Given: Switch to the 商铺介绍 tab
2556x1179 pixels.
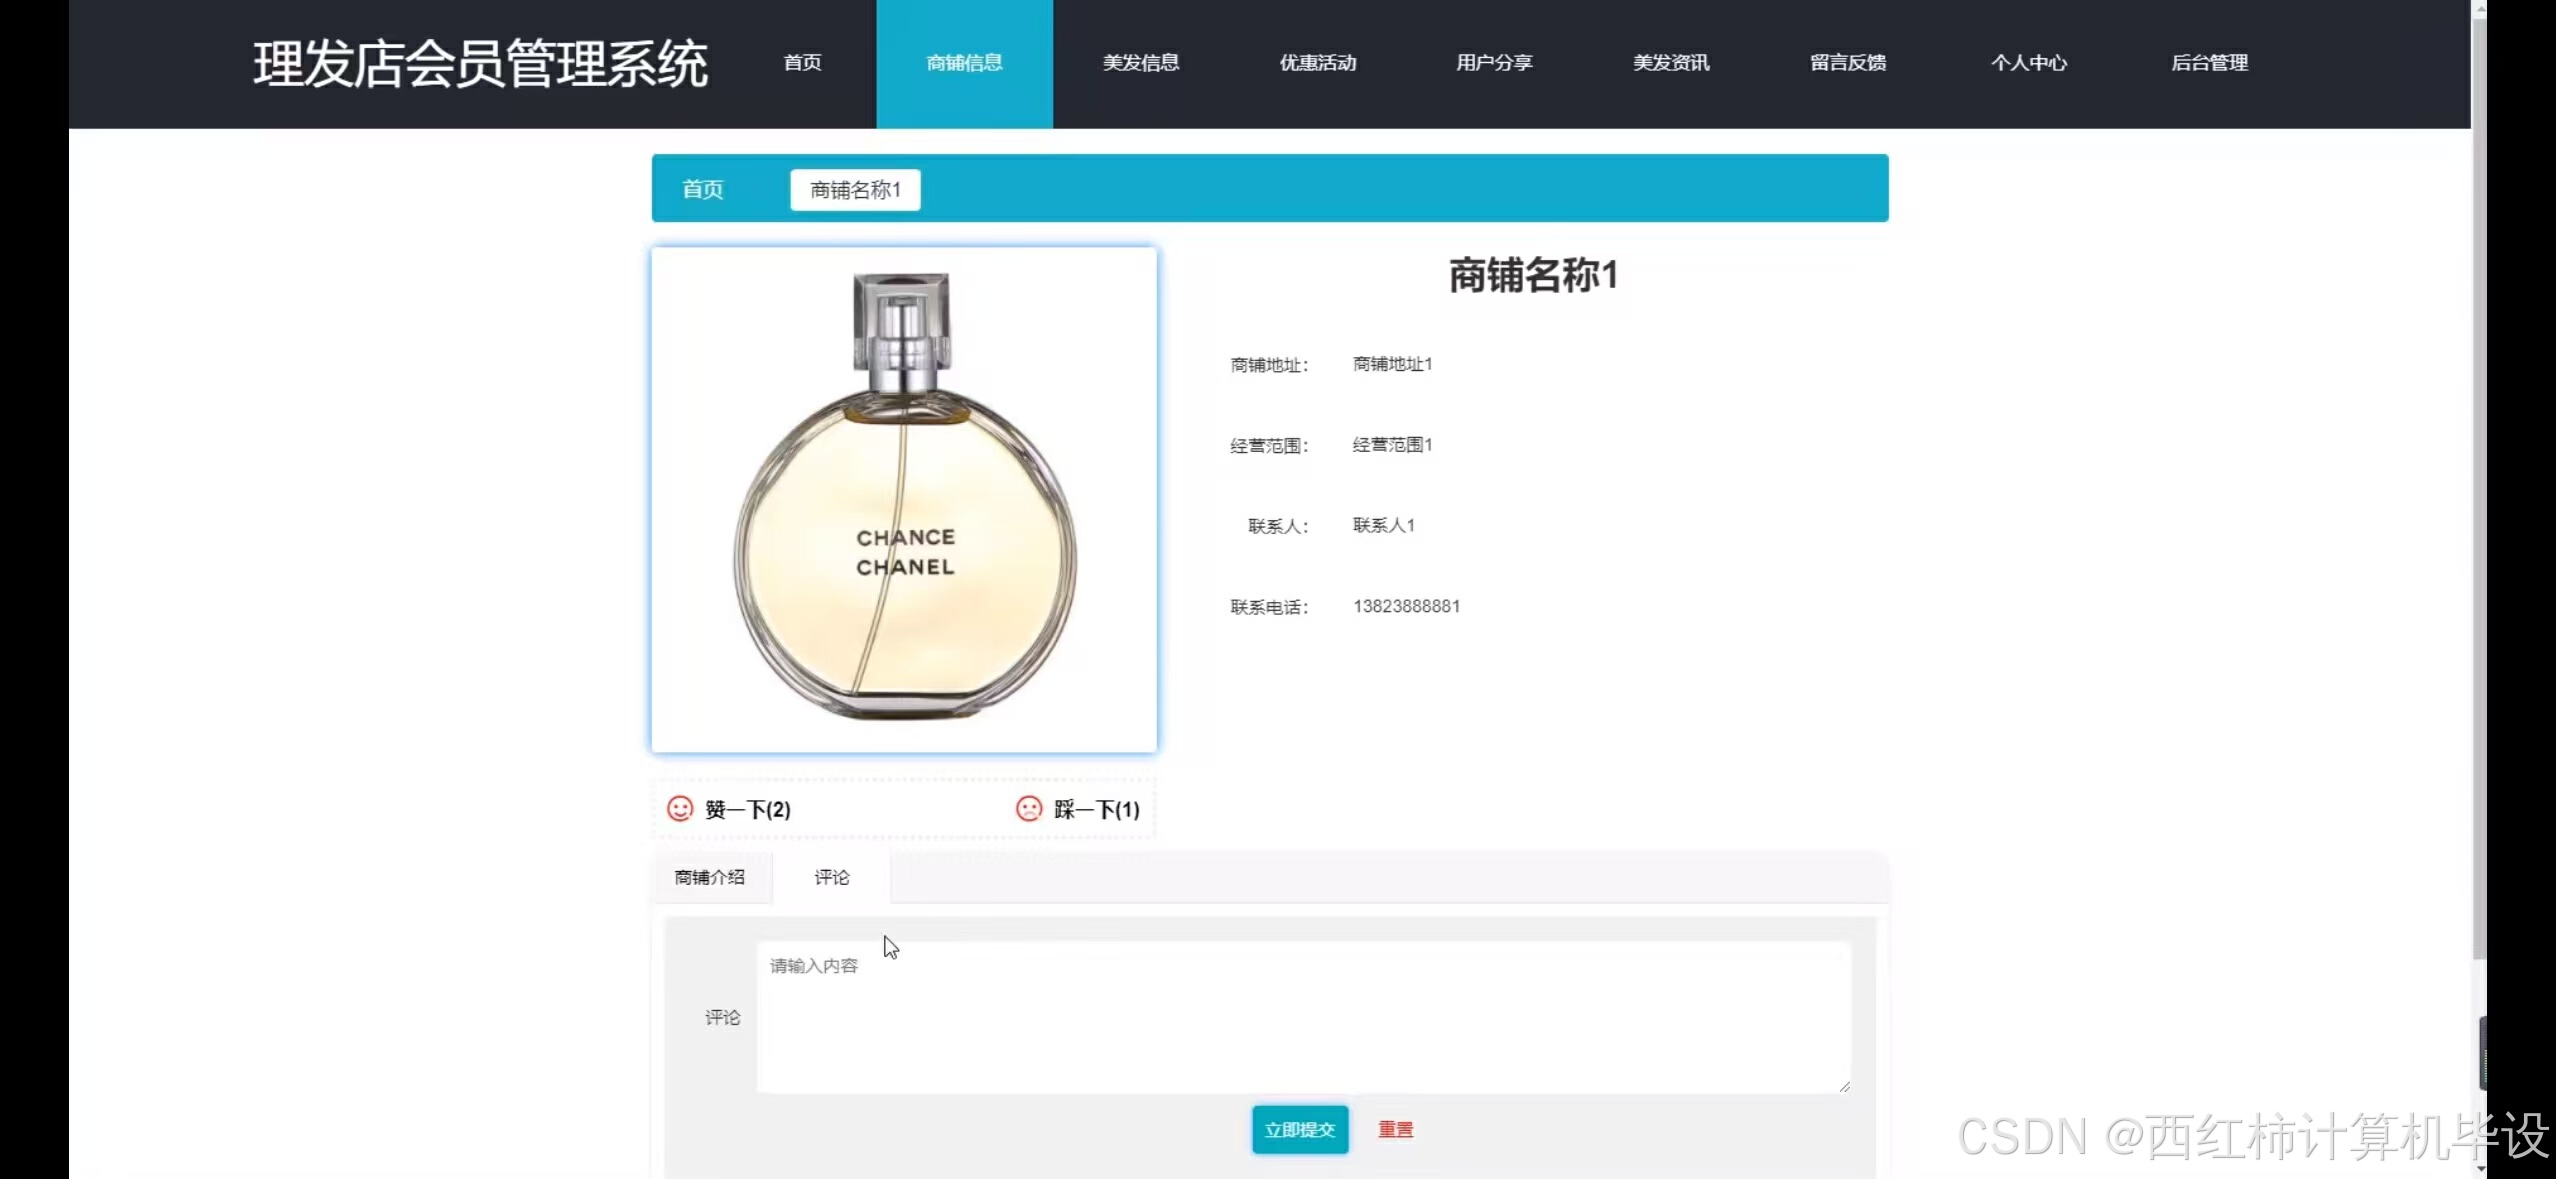Looking at the screenshot, I should click(710, 877).
